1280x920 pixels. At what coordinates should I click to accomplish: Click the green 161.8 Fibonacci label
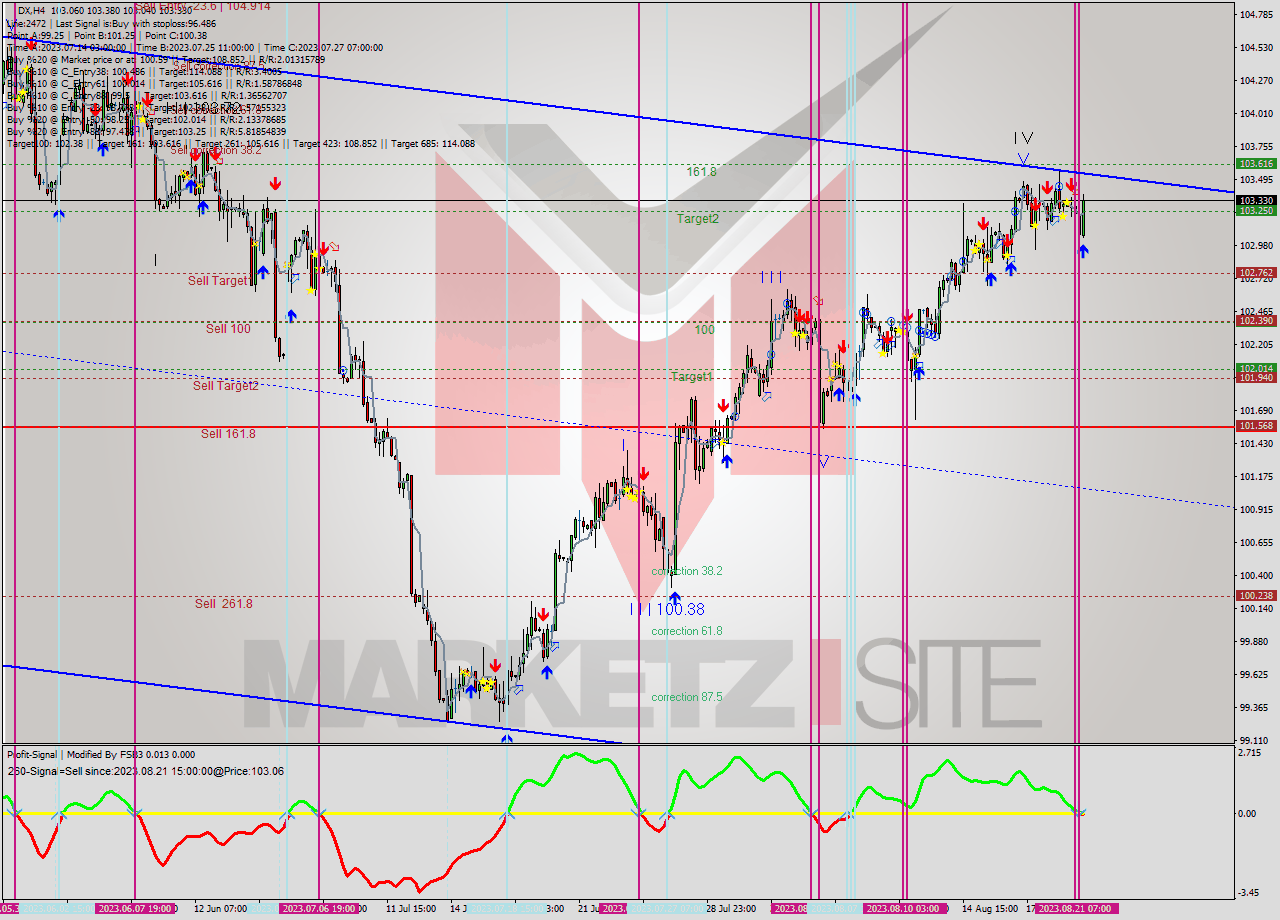tap(701, 172)
